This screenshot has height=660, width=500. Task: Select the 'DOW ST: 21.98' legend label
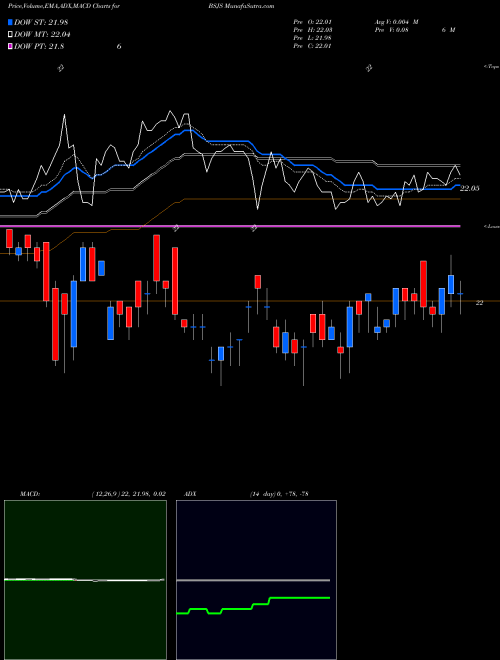[41, 22]
